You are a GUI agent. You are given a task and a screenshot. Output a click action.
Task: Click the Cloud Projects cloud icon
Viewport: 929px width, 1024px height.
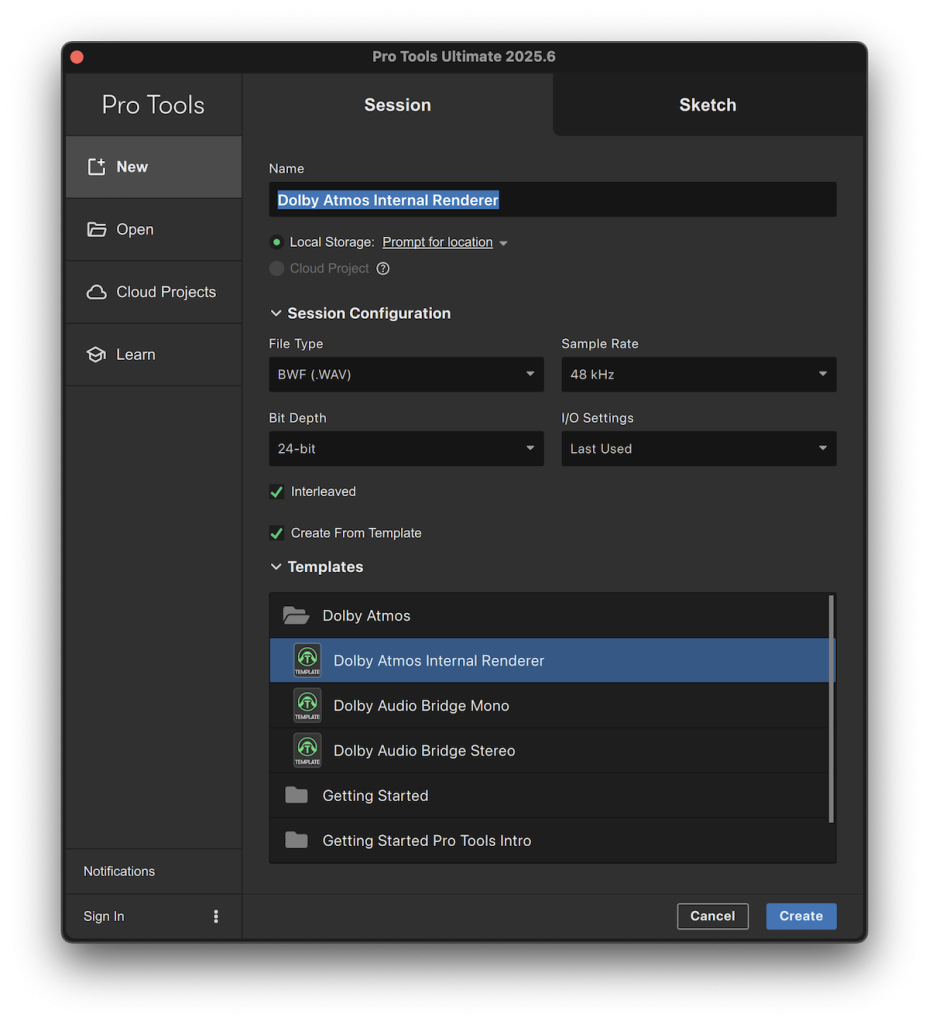(96, 292)
